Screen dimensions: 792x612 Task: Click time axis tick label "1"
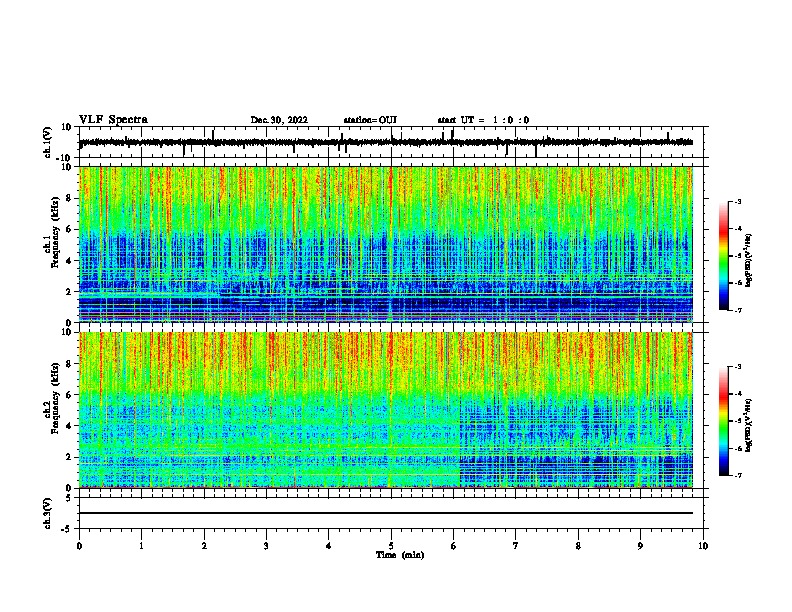click(x=141, y=546)
